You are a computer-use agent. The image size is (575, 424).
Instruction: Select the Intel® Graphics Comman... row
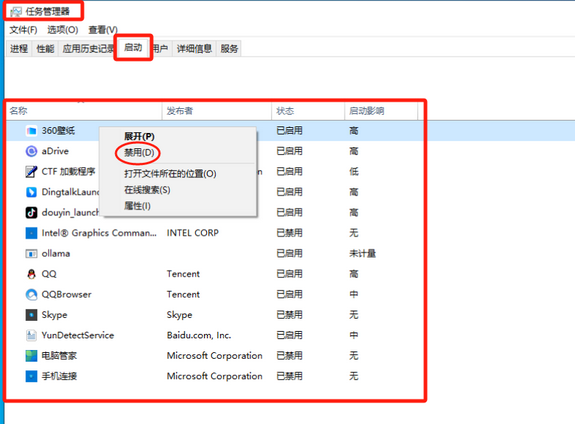point(99,233)
